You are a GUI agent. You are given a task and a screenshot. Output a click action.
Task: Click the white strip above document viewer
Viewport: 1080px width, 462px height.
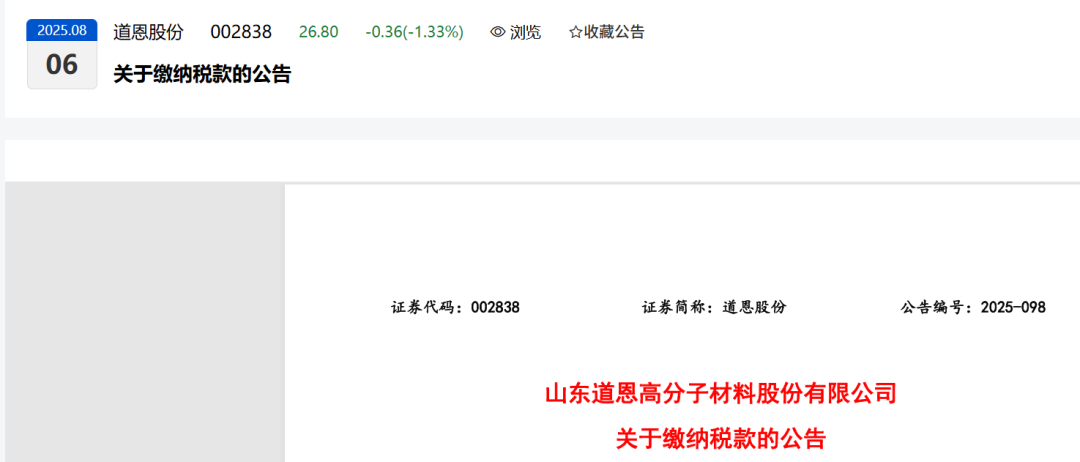tap(542, 160)
